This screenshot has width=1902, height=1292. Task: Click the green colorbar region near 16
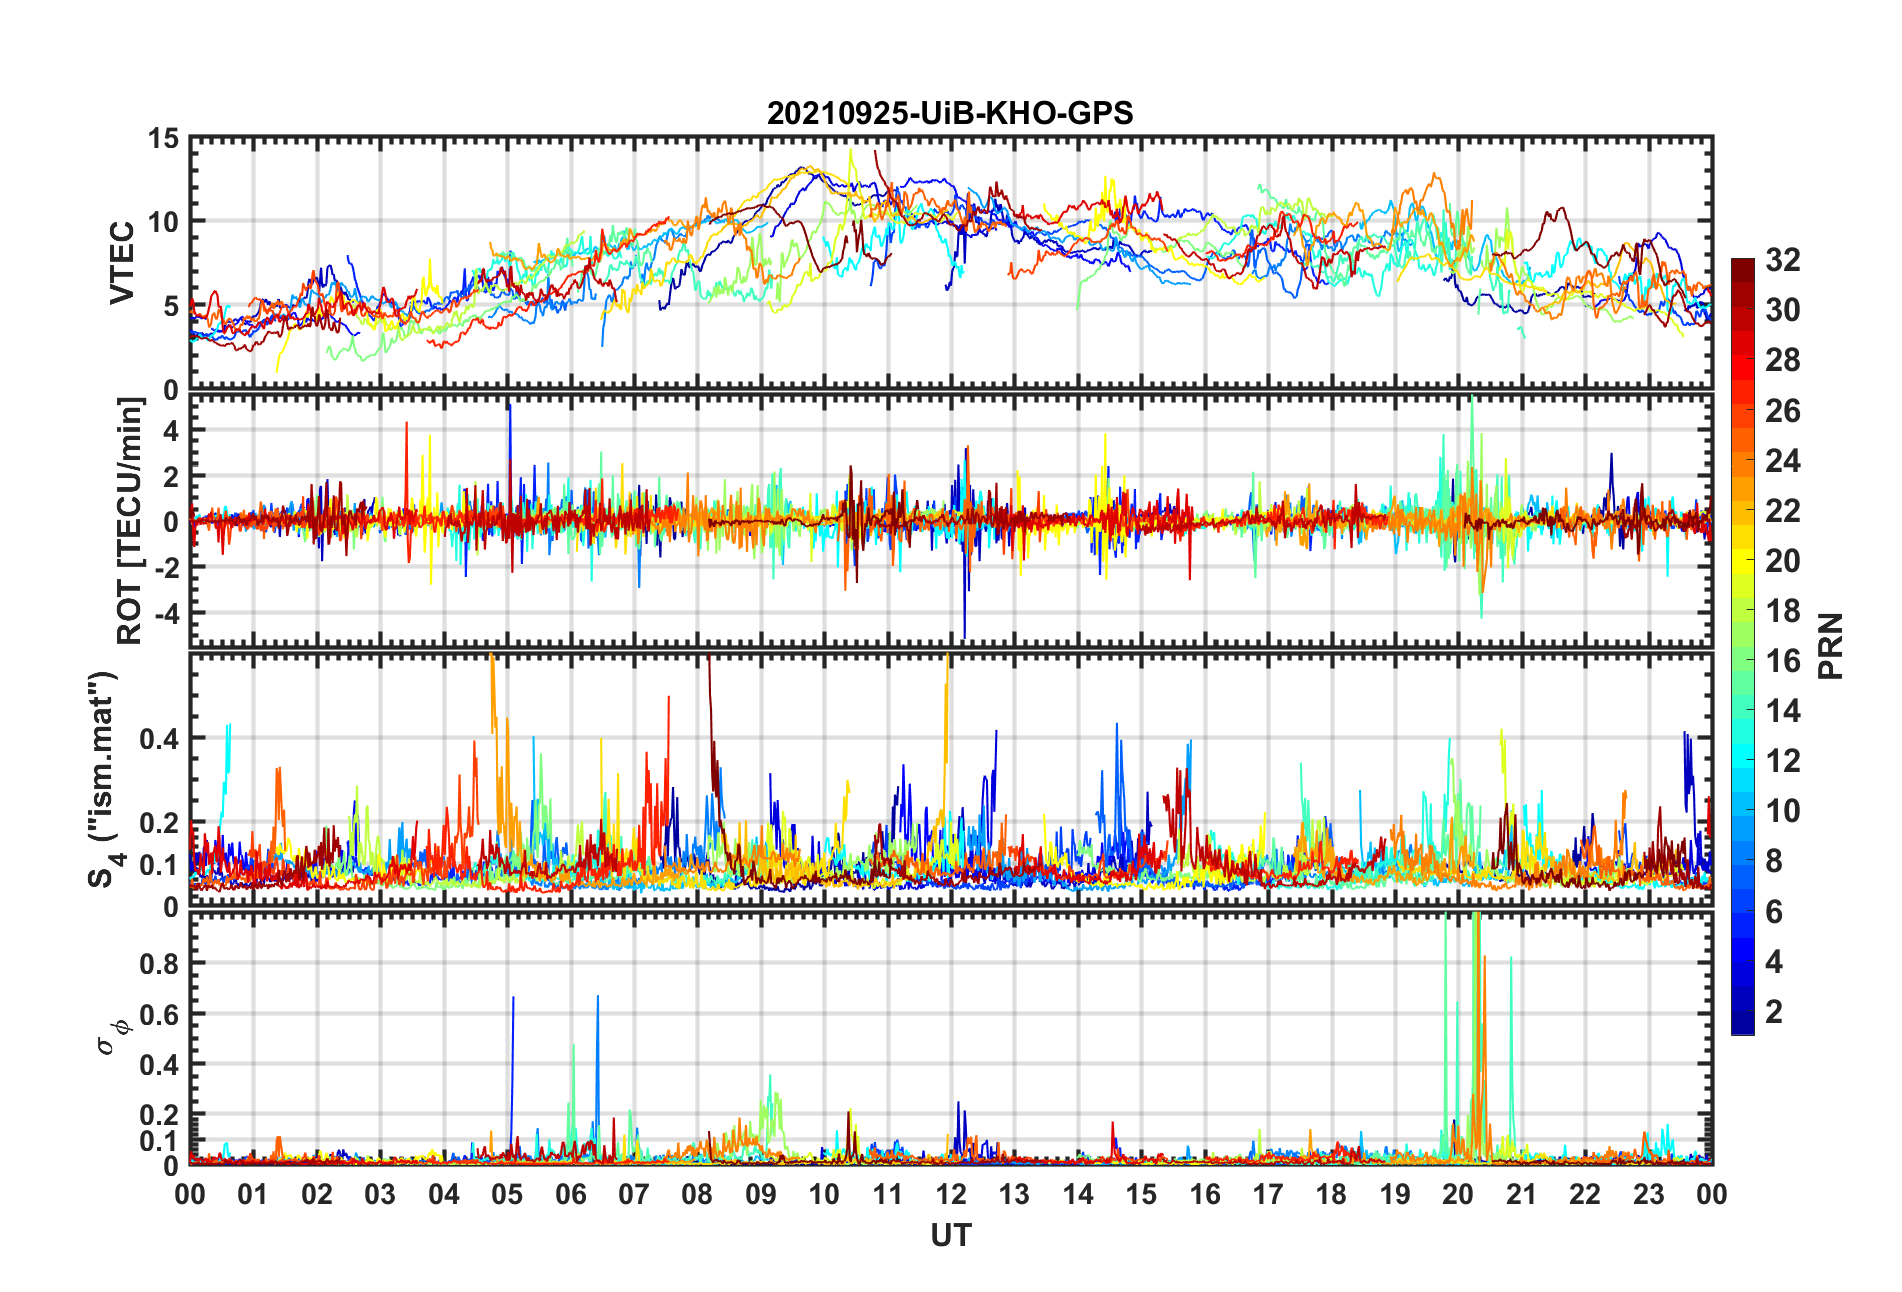(1743, 660)
